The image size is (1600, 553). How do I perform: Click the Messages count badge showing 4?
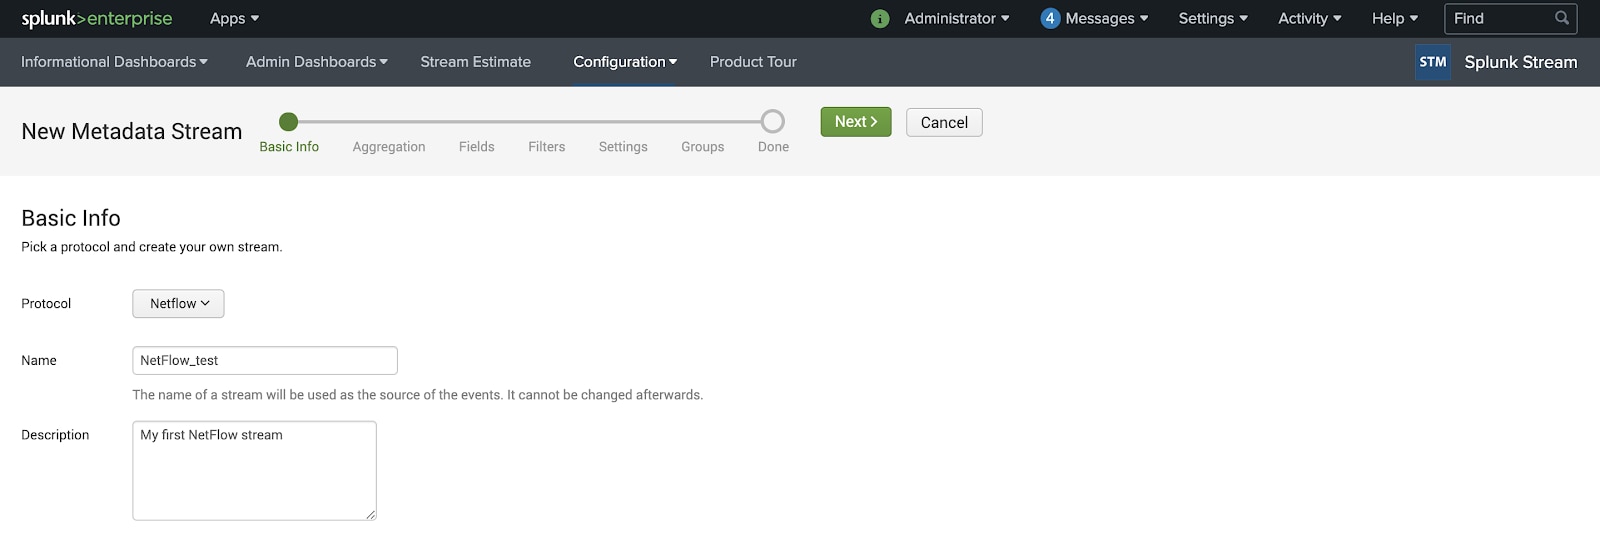[1050, 18]
